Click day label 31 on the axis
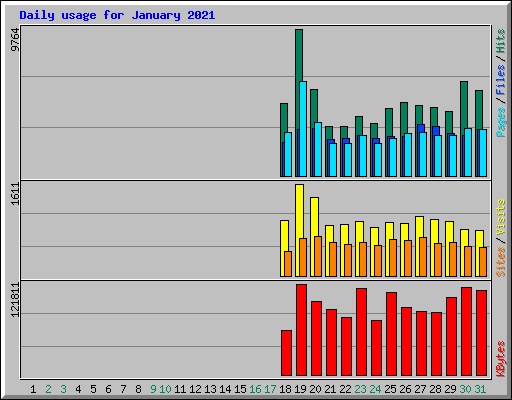 pyautogui.click(x=480, y=389)
